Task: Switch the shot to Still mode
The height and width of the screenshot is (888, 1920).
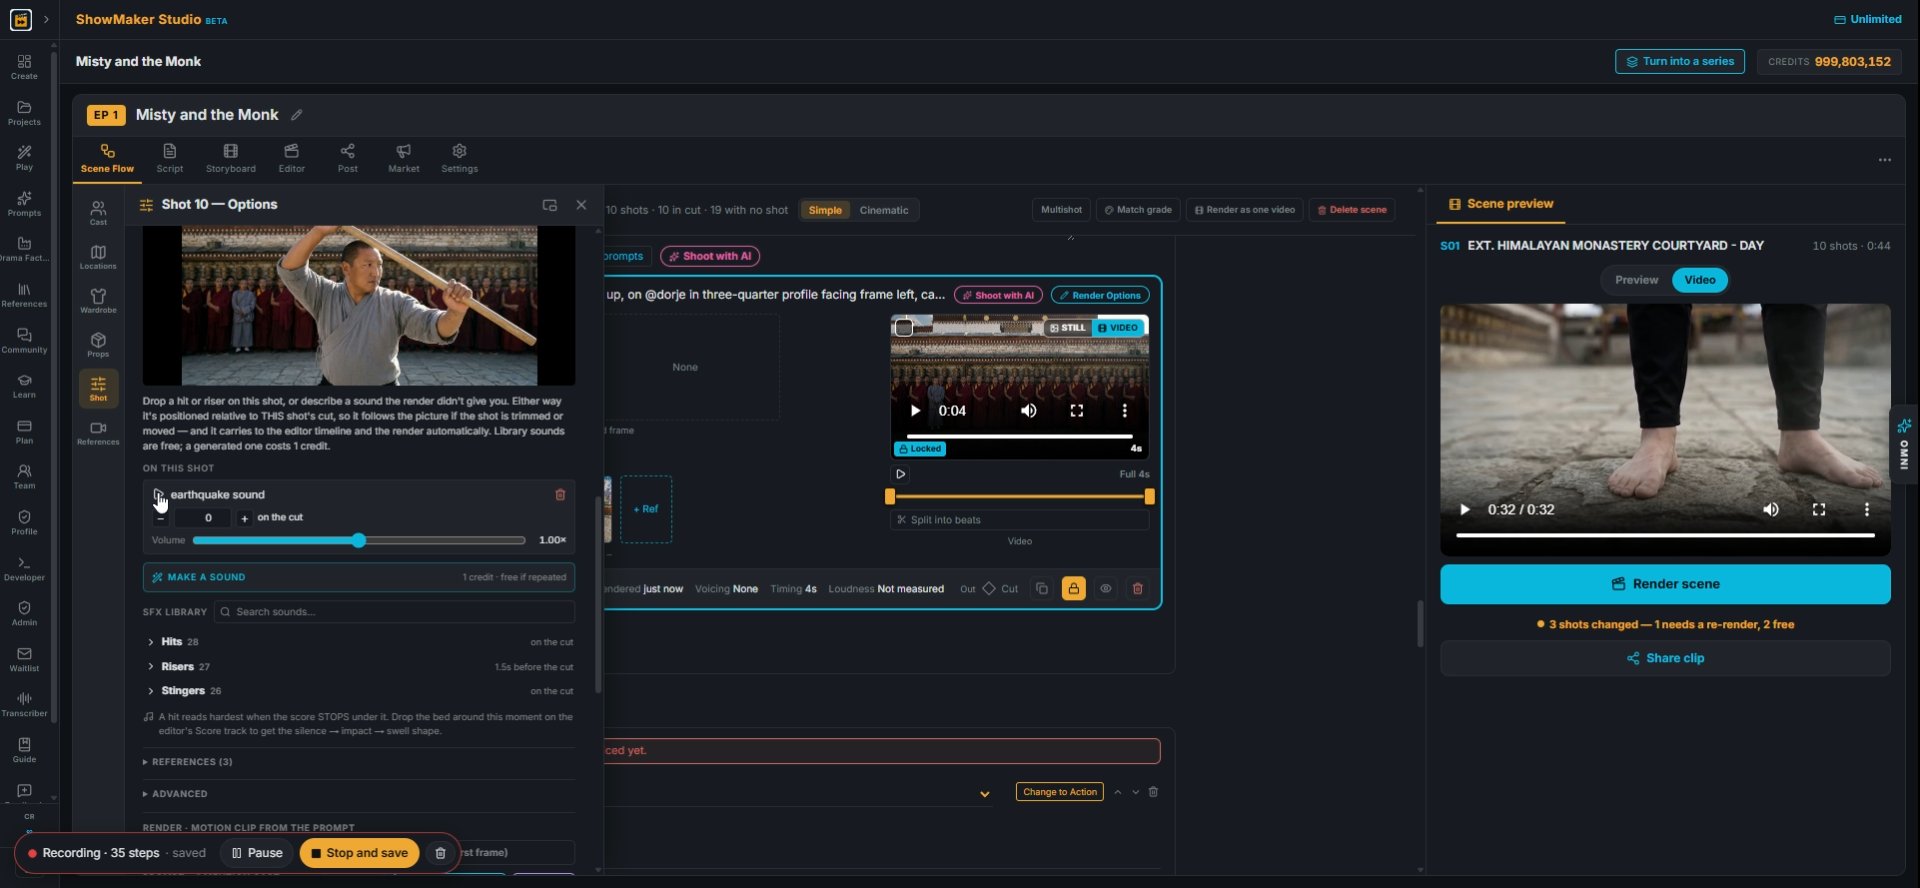Action: point(1067,328)
